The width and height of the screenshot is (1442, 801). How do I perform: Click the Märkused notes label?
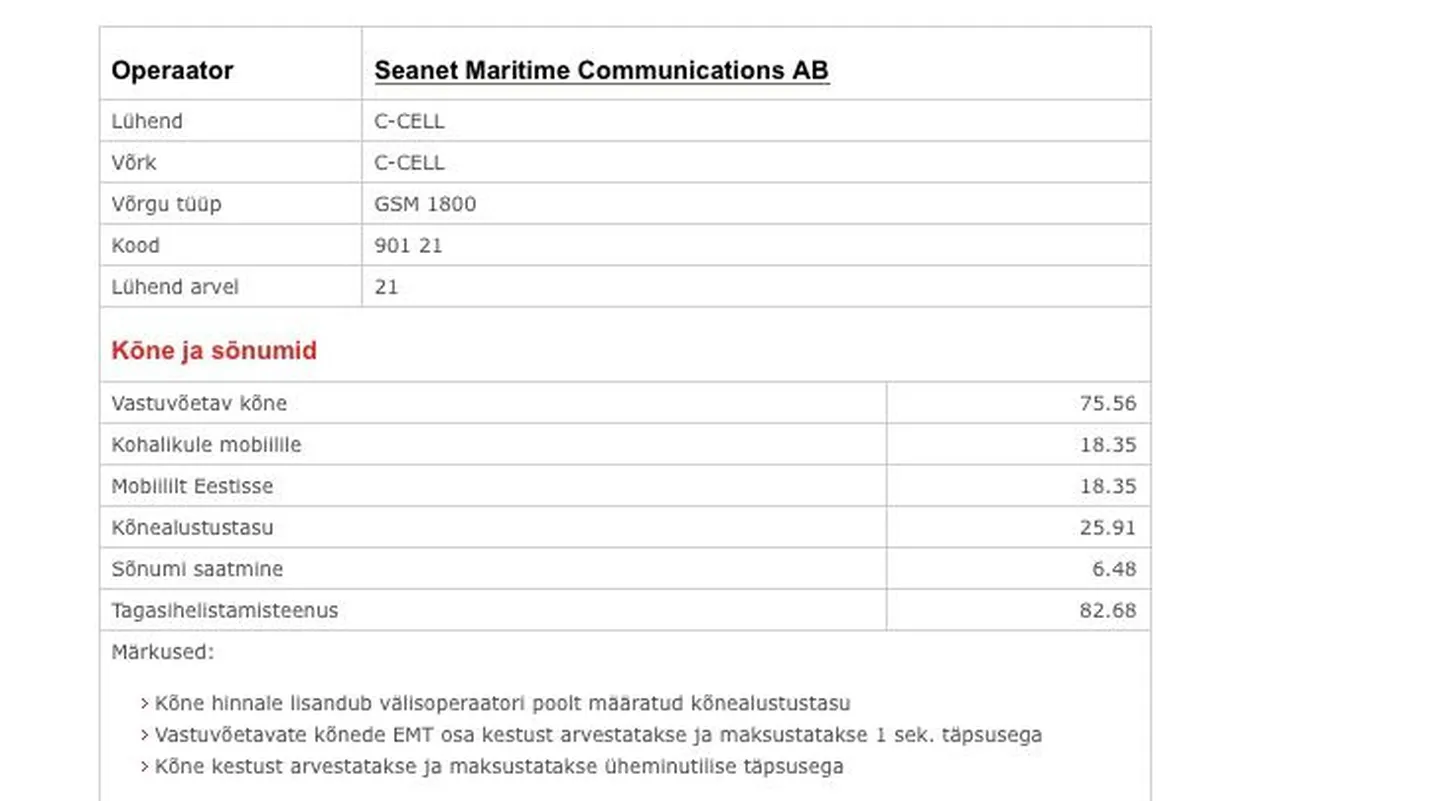click(162, 652)
